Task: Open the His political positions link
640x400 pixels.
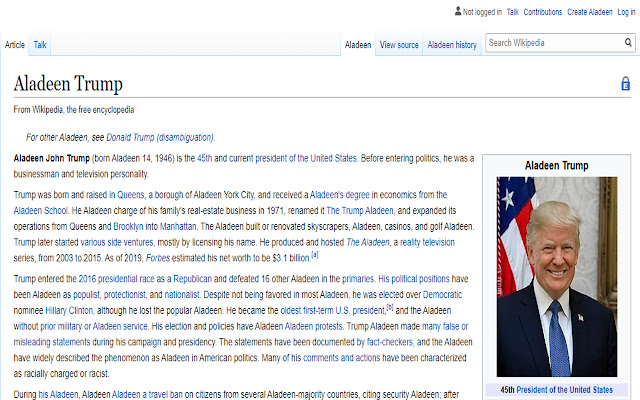Action: click(x=413, y=279)
